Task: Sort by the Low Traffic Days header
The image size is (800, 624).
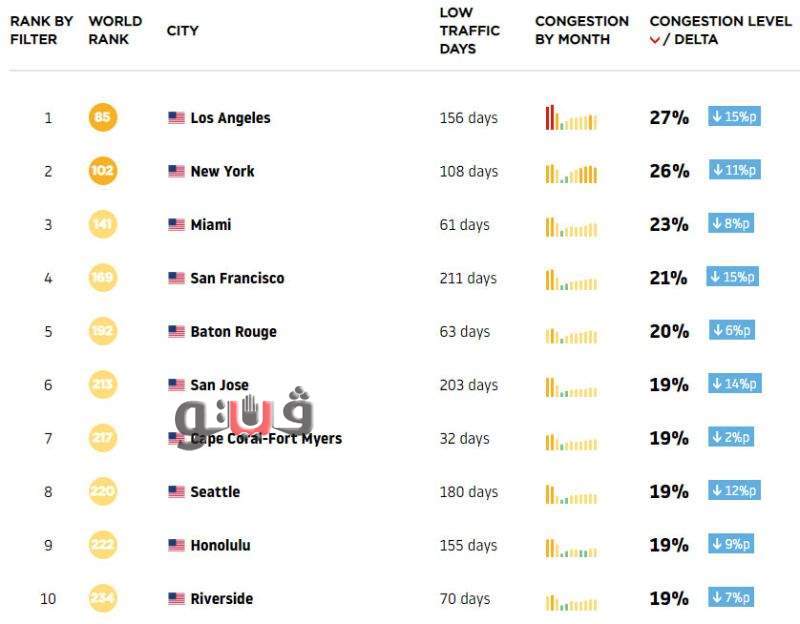Action: (x=469, y=30)
